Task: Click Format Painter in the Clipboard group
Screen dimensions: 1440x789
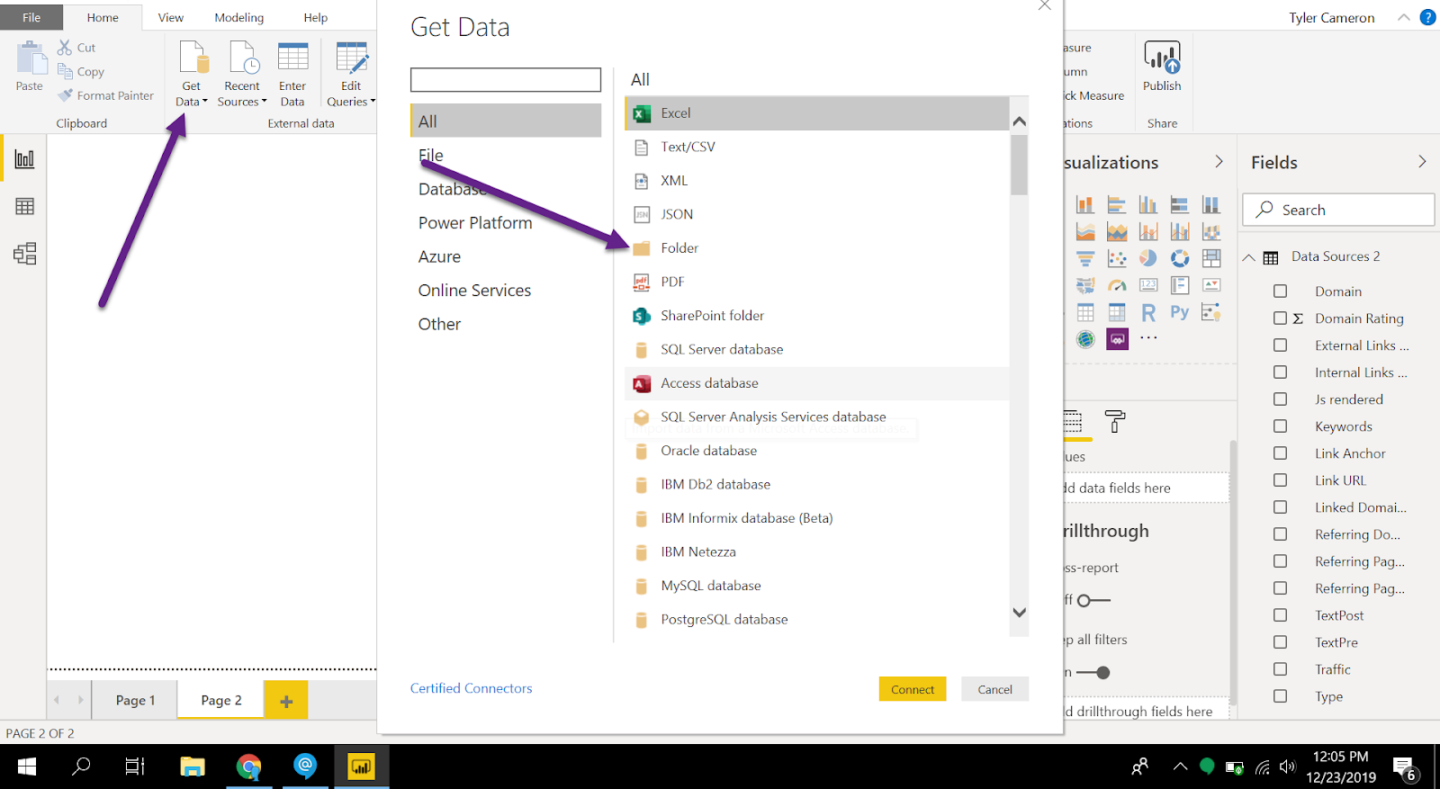Action: [105, 96]
